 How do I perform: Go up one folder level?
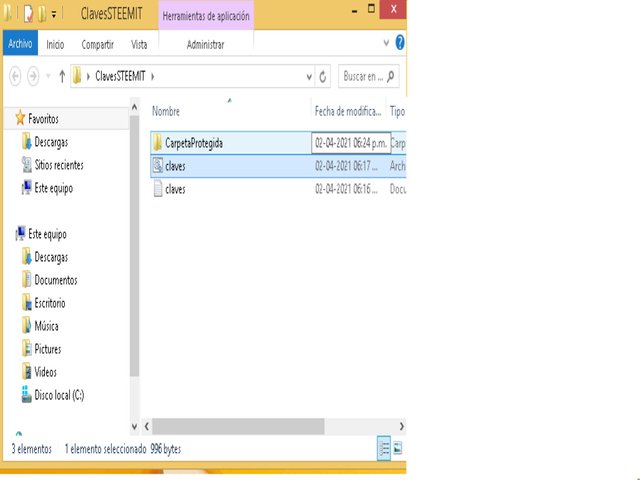click(x=62, y=76)
